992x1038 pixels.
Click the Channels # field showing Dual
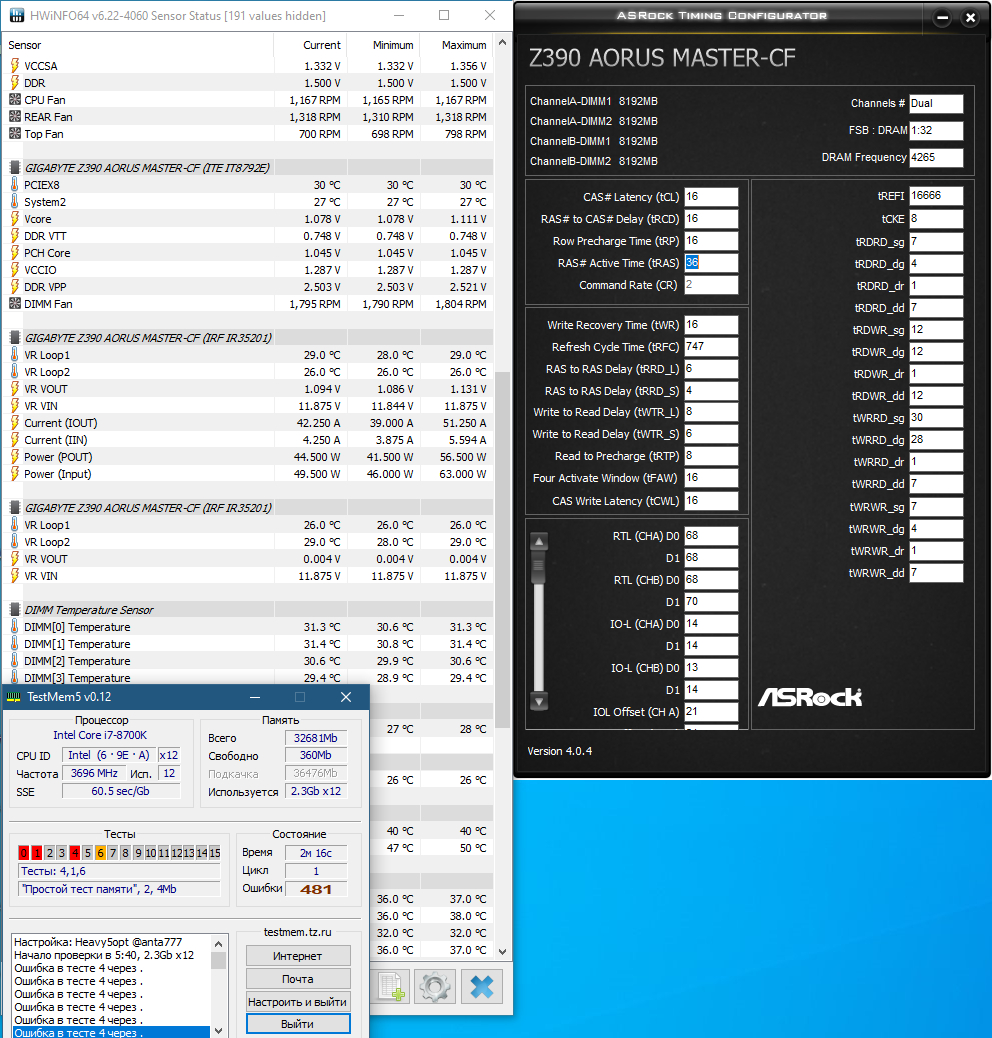936,104
